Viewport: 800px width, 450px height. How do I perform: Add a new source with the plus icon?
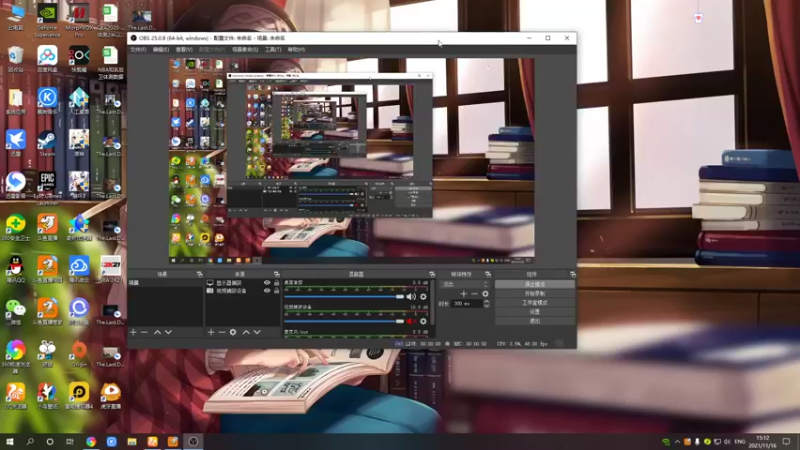[211, 332]
